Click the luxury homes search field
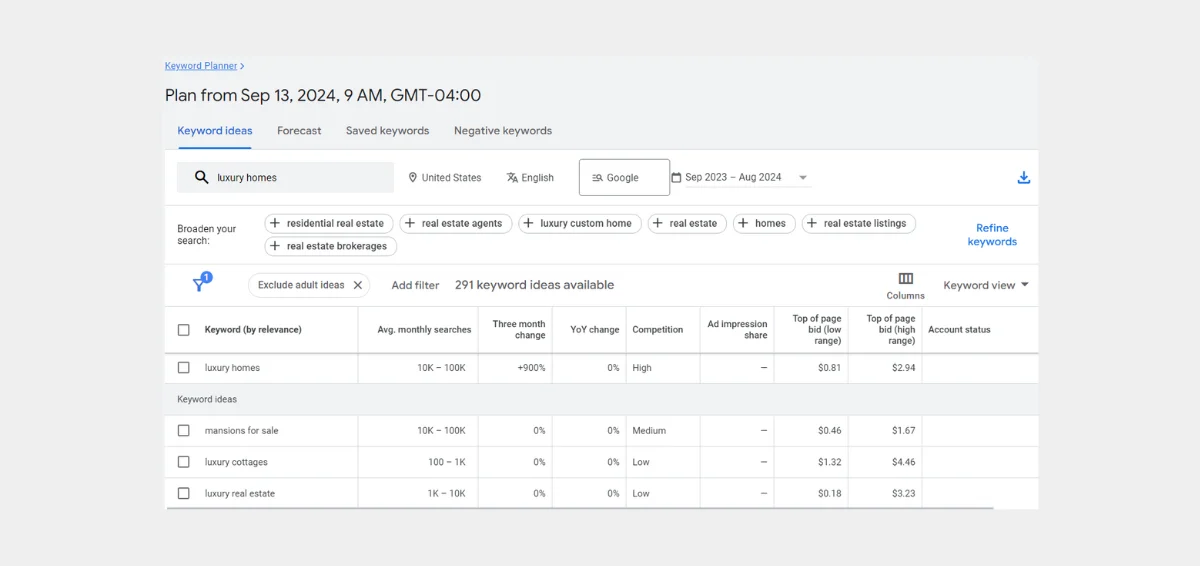Screen dimensions: 1200x566 coord(285,177)
